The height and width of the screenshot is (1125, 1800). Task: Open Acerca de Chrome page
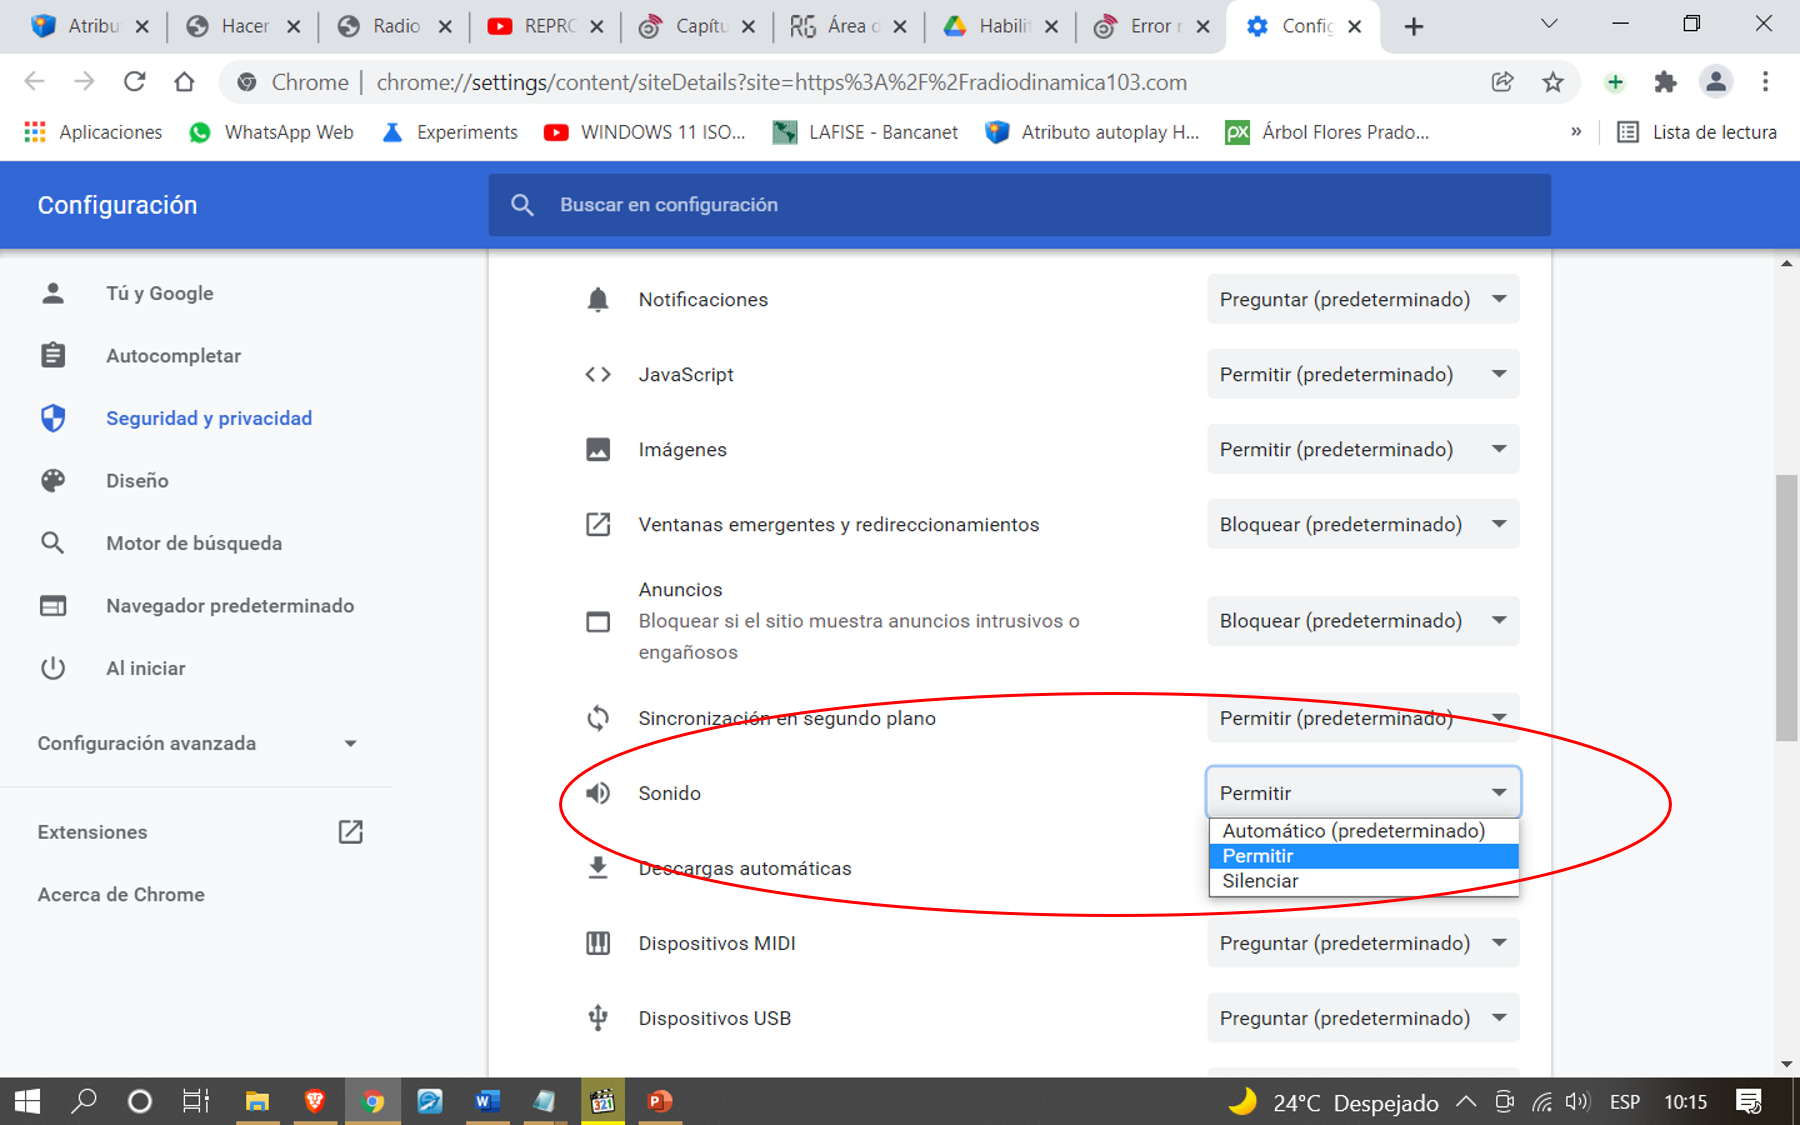pos(121,895)
